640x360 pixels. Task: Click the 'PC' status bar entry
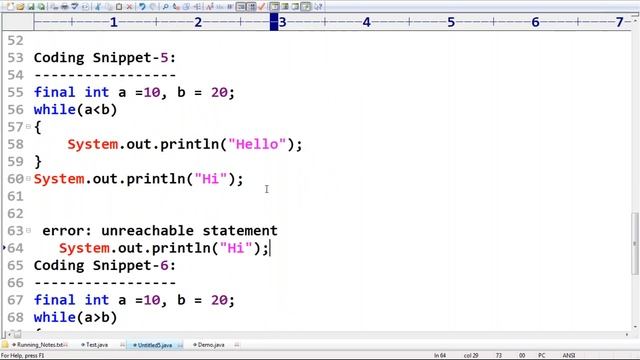click(542, 356)
